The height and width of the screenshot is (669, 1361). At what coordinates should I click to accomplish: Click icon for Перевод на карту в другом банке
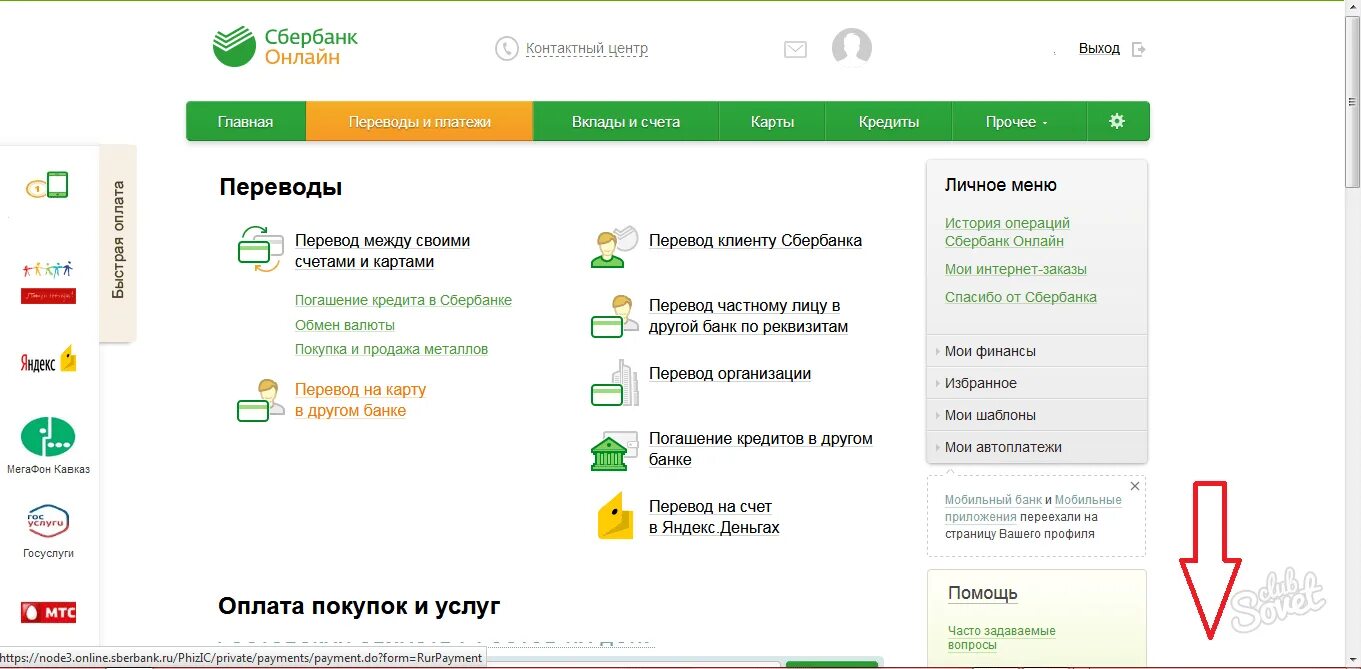pos(261,400)
